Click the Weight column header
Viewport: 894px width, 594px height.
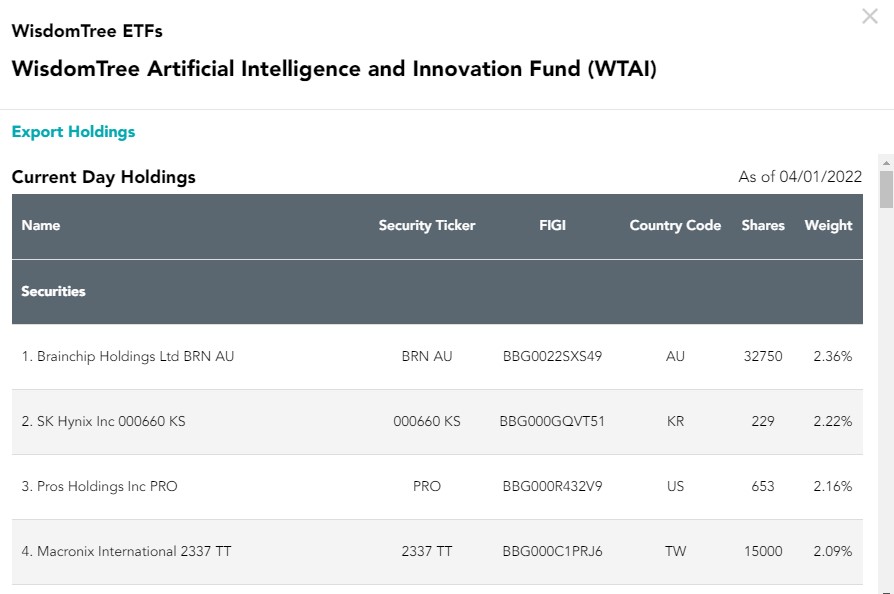click(828, 225)
